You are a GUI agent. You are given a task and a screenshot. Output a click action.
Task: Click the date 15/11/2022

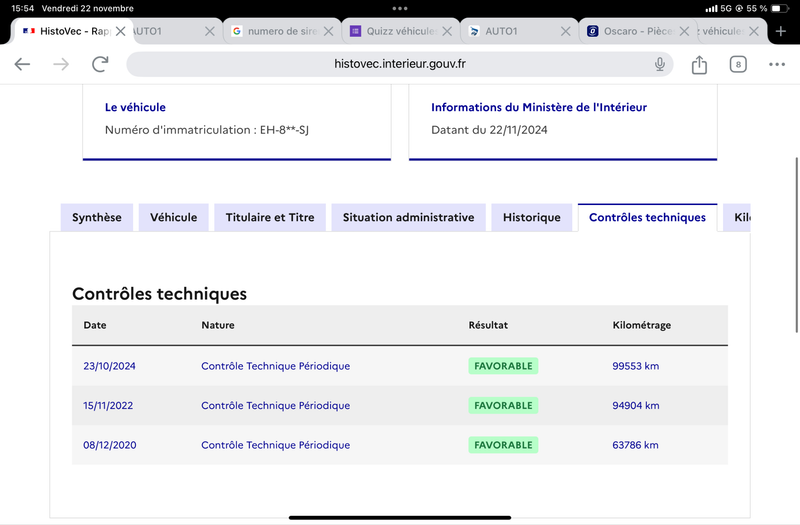point(108,406)
